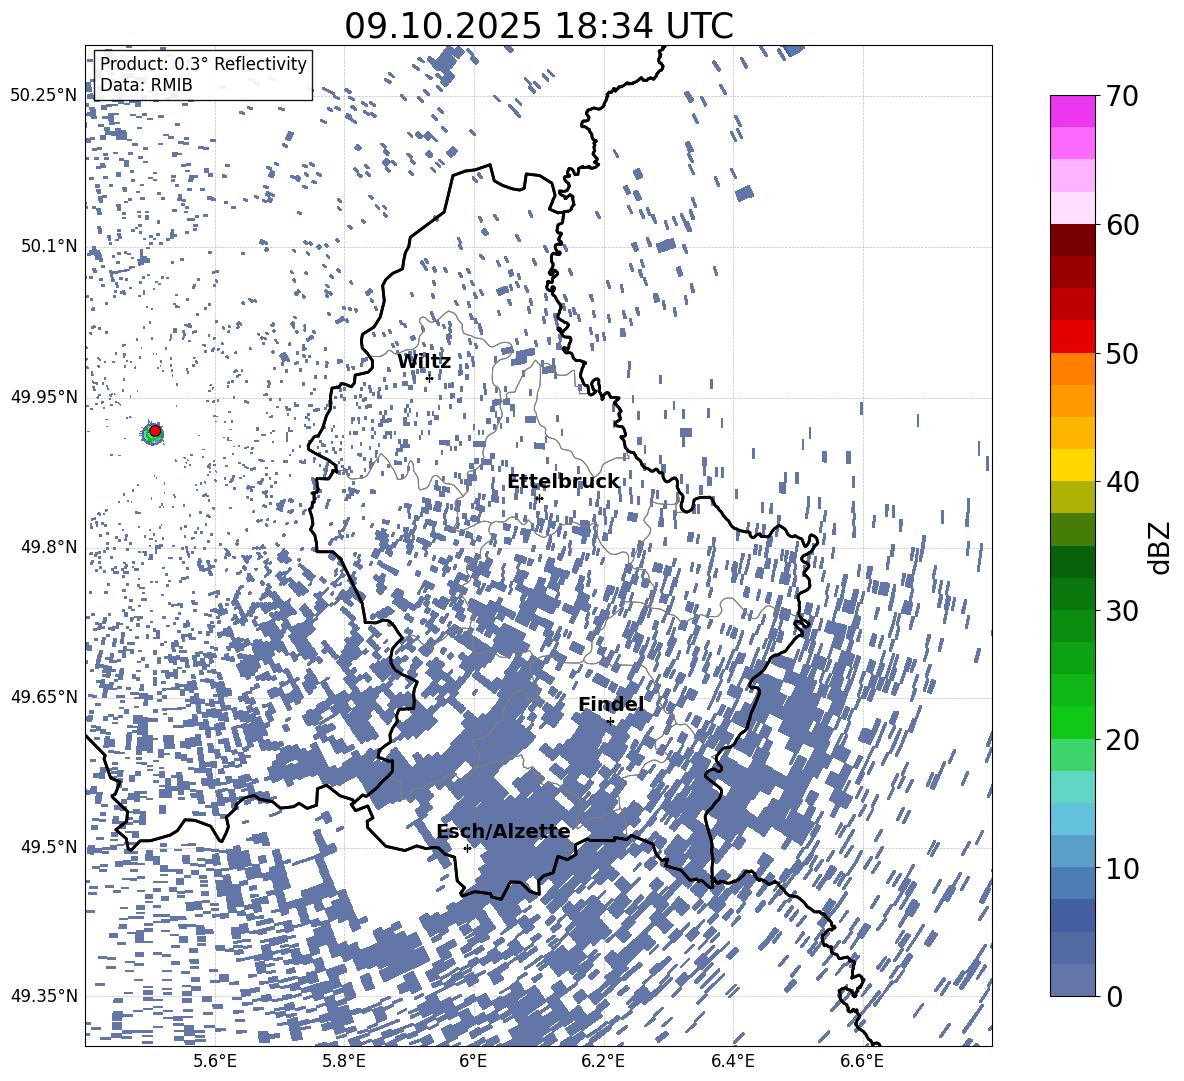Click the Wiltz location cross marker
The height and width of the screenshot is (1081, 1184).
point(429,378)
